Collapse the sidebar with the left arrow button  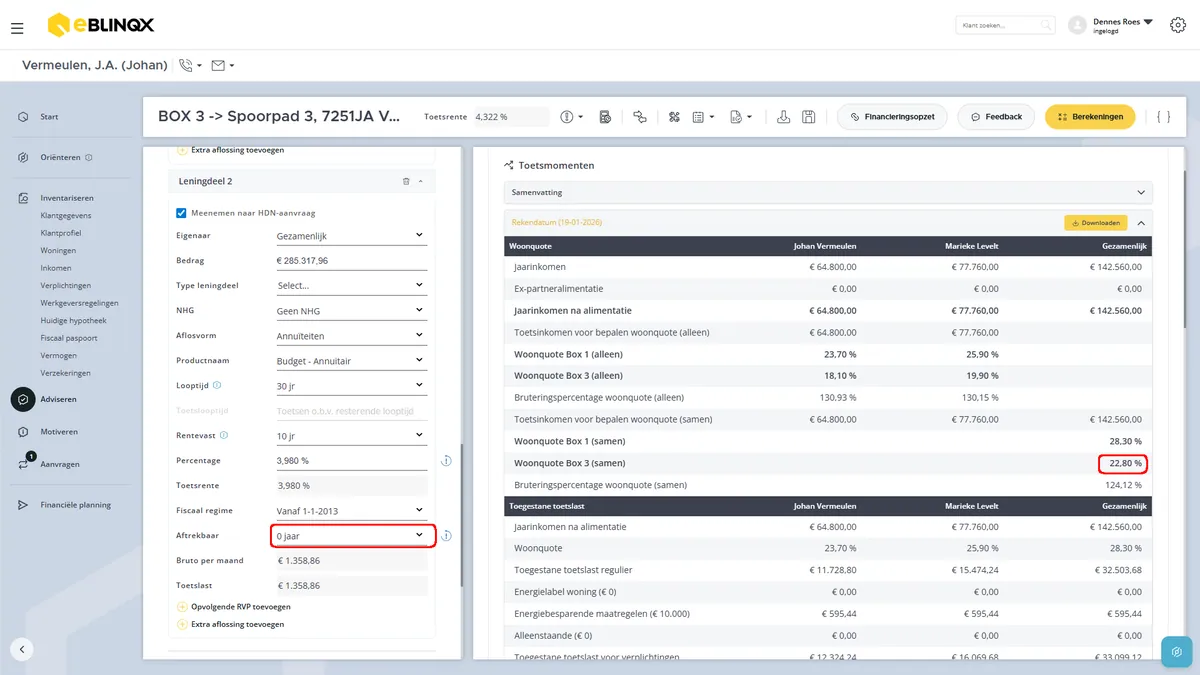coord(22,649)
